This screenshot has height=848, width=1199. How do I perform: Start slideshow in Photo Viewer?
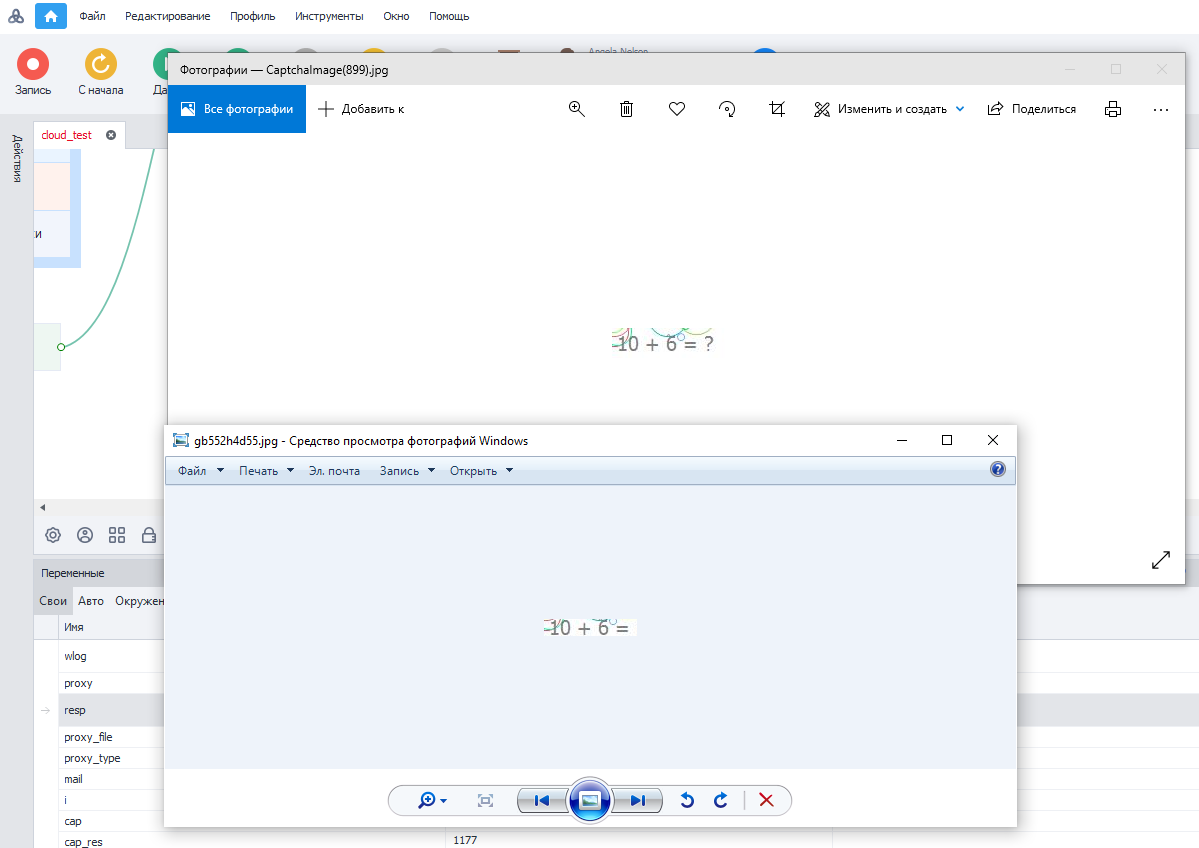(590, 801)
